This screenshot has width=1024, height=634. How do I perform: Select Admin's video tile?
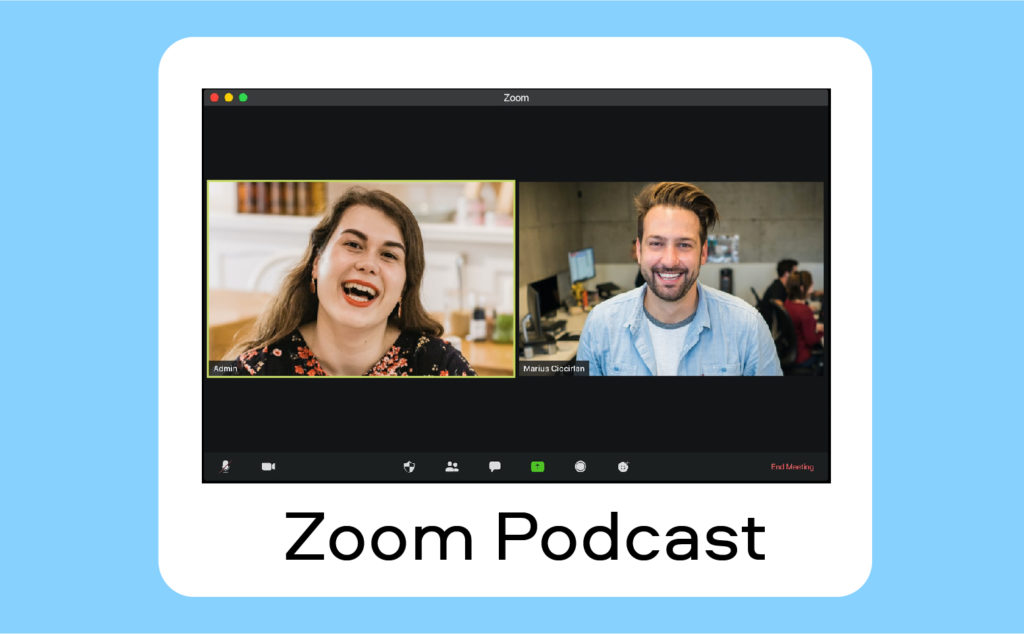[360, 280]
